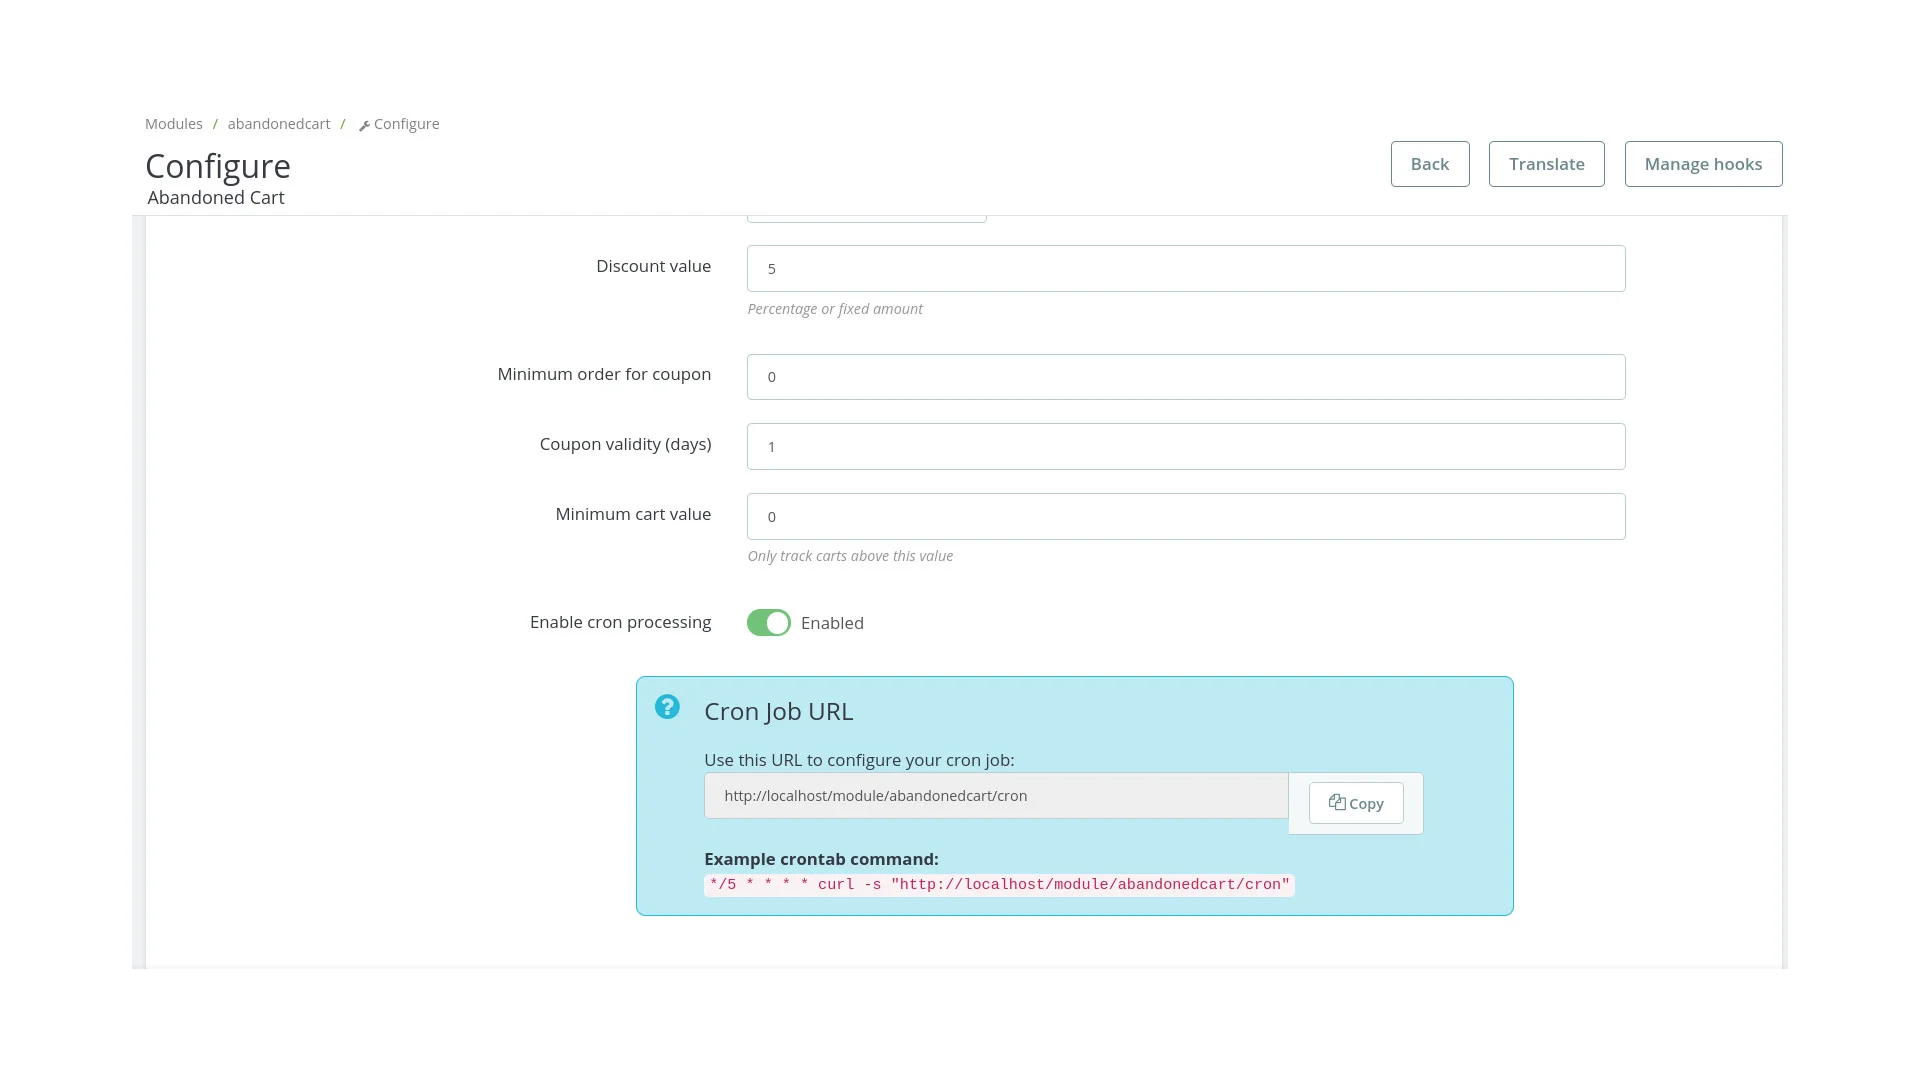The image size is (1920, 1080).
Task: Focus the Discount value input
Action: pyautogui.click(x=1185, y=269)
